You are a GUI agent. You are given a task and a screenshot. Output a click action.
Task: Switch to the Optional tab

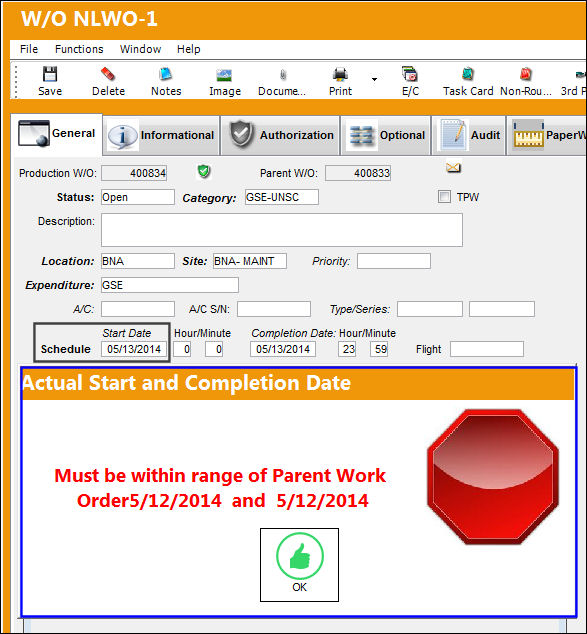(x=386, y=135)
